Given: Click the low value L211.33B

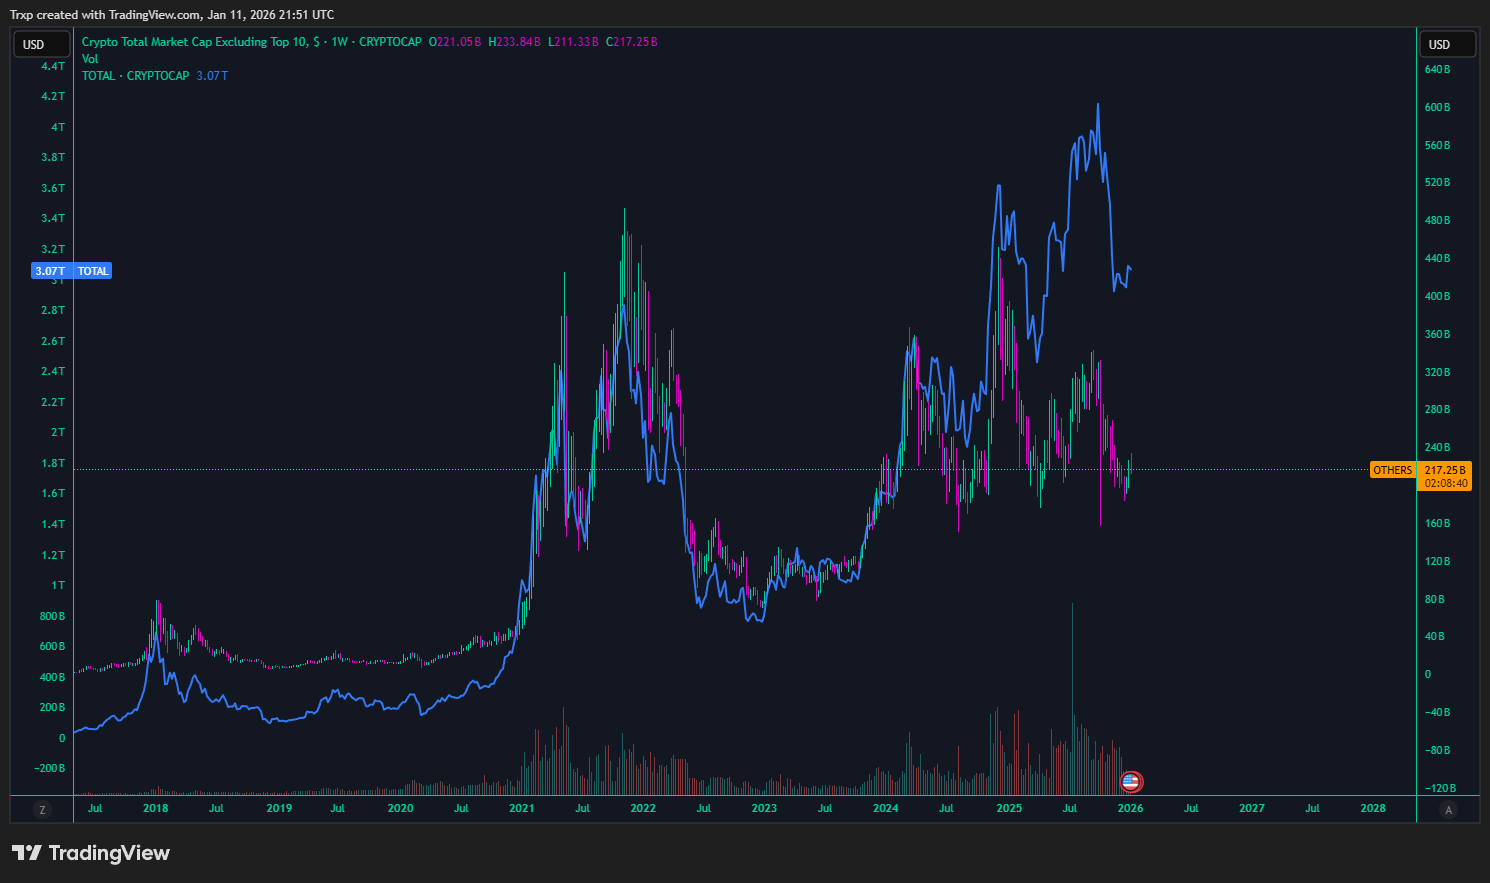Looking at the screenshot, I should (573, 42).
